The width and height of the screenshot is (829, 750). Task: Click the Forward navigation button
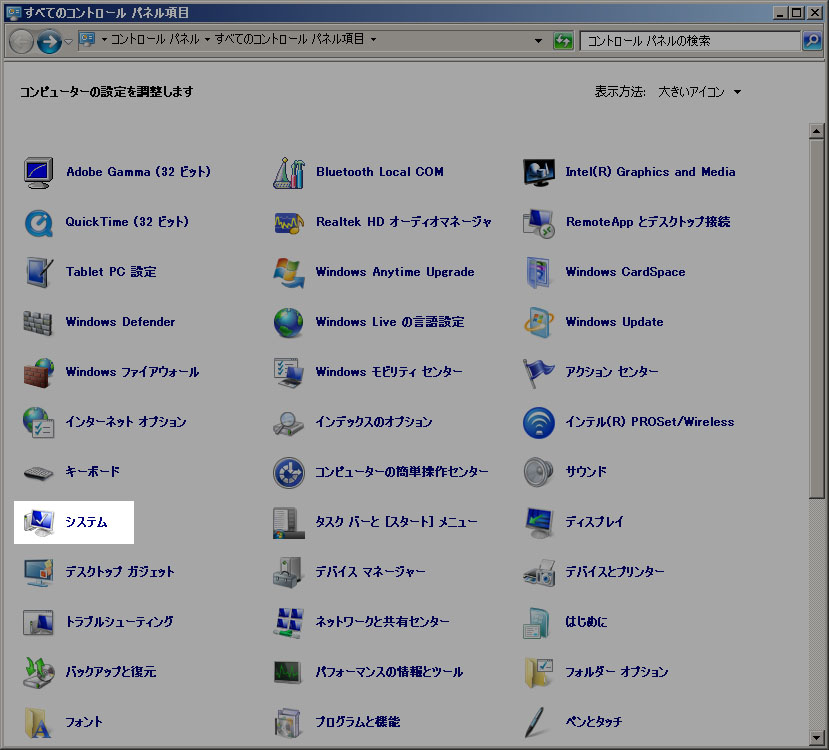49,41
